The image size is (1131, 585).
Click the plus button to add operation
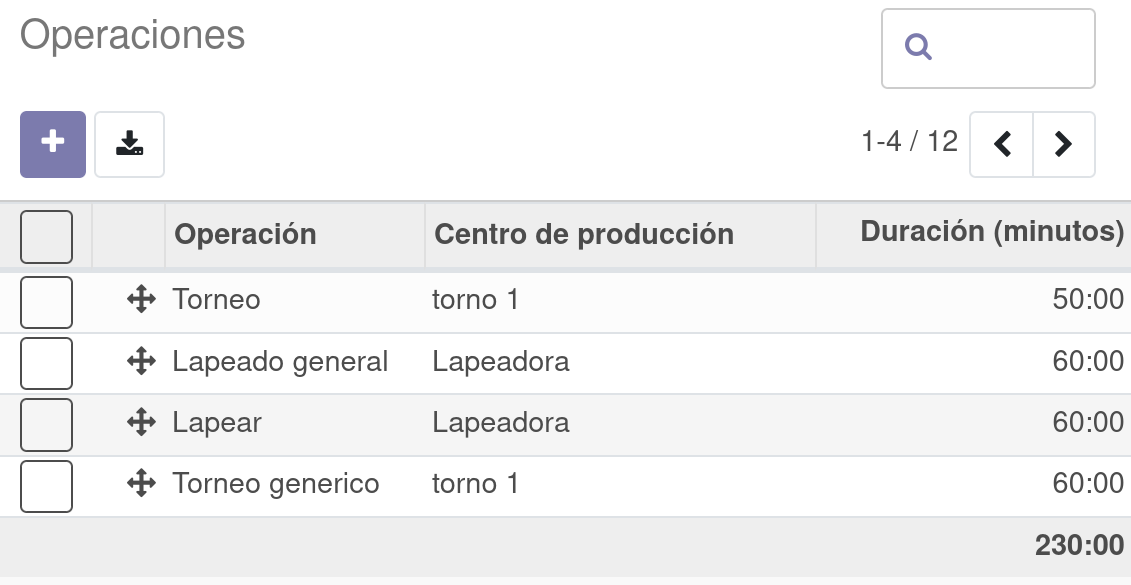click(x=53, y=144)
